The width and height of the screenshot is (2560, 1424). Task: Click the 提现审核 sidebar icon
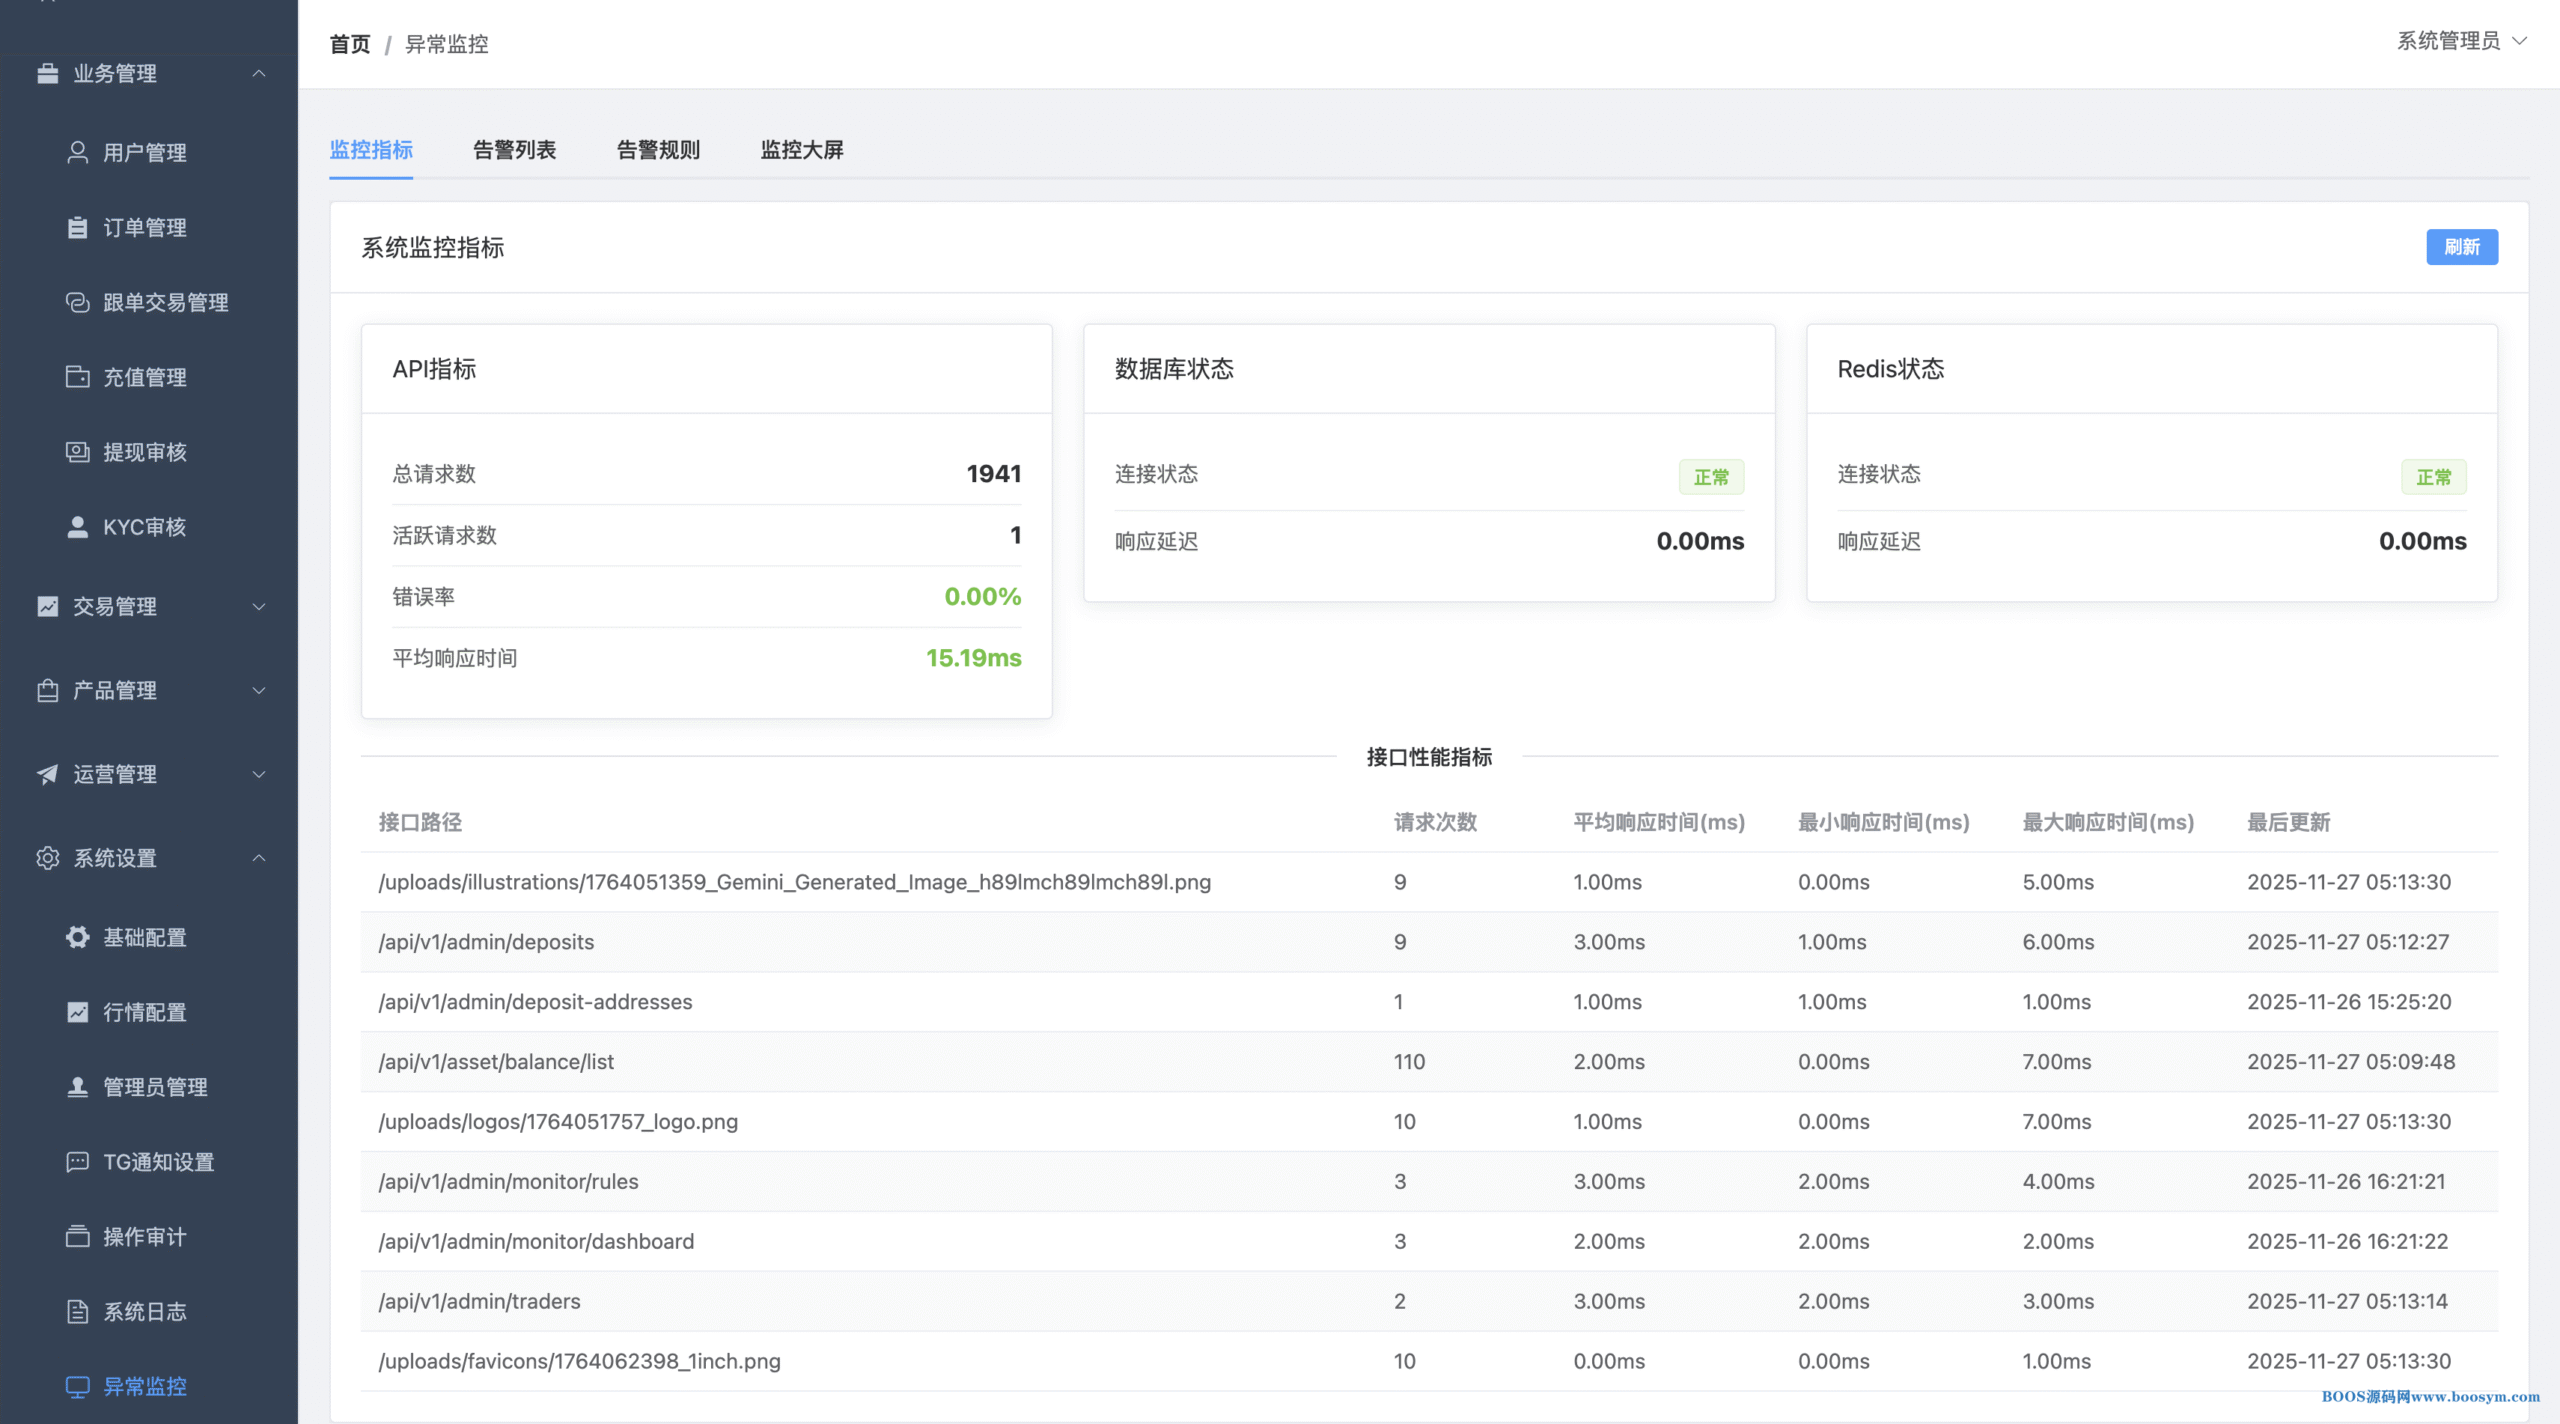77,452
